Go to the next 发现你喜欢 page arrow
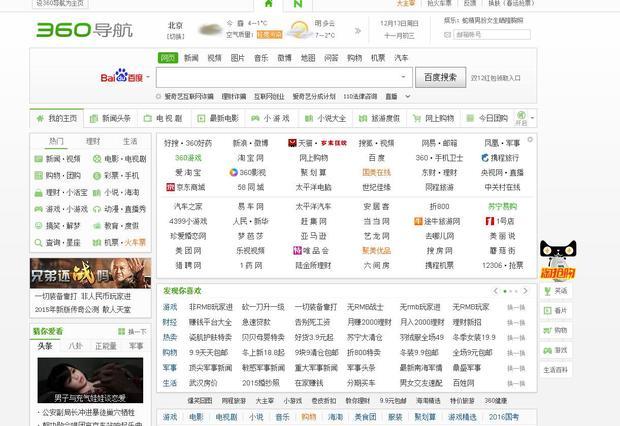Screen dimensions: 620x426 click(525, 291)
